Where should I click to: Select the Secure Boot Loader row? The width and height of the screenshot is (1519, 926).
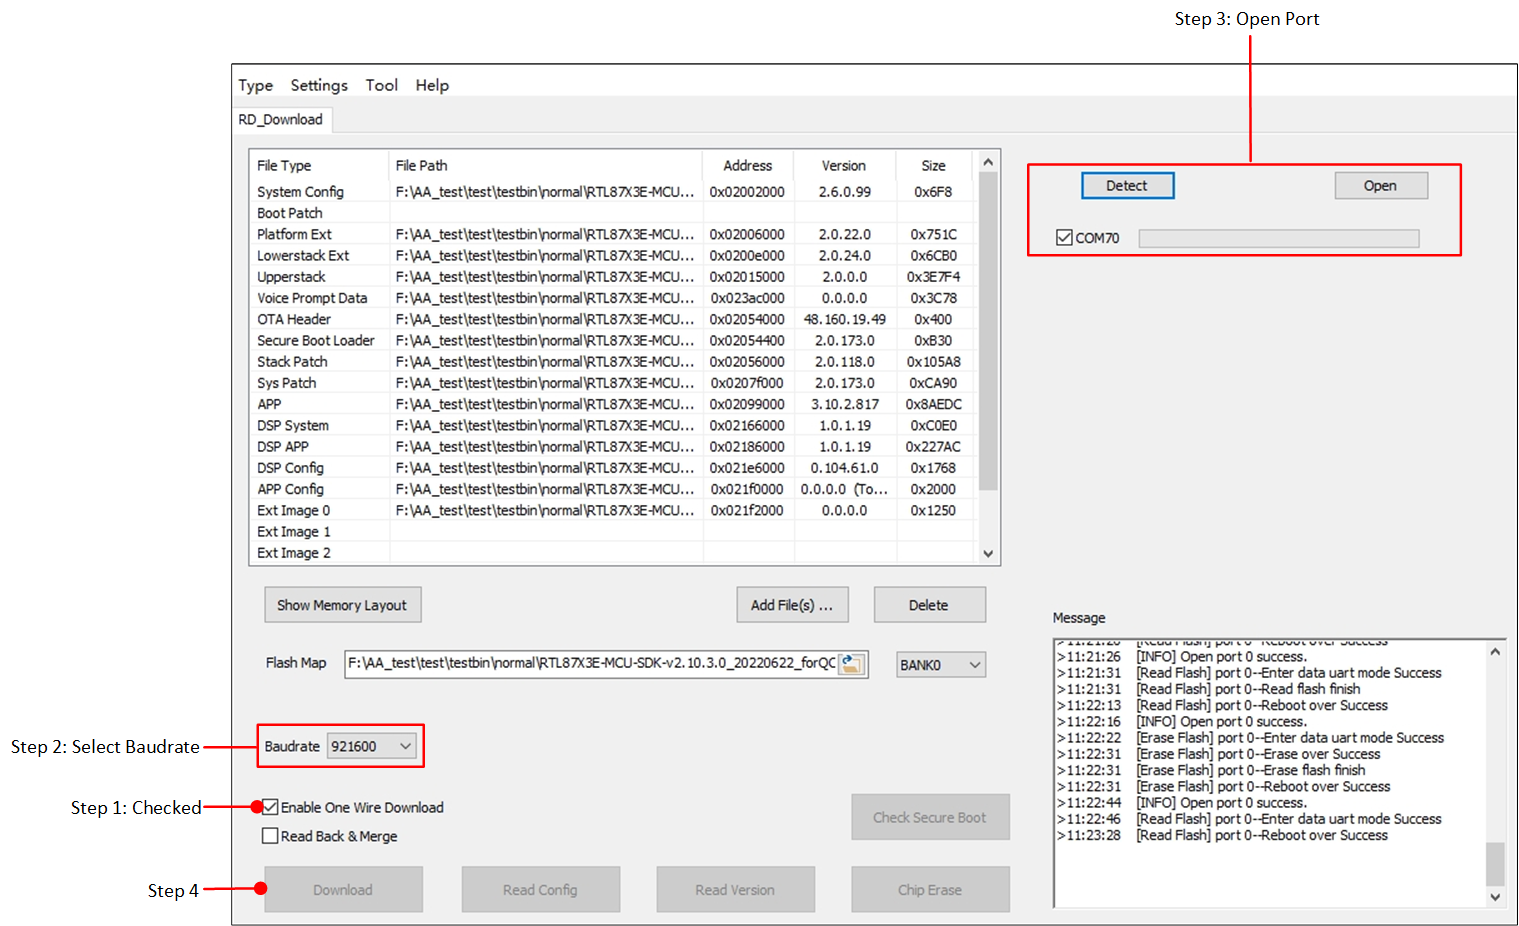[613, 341]
